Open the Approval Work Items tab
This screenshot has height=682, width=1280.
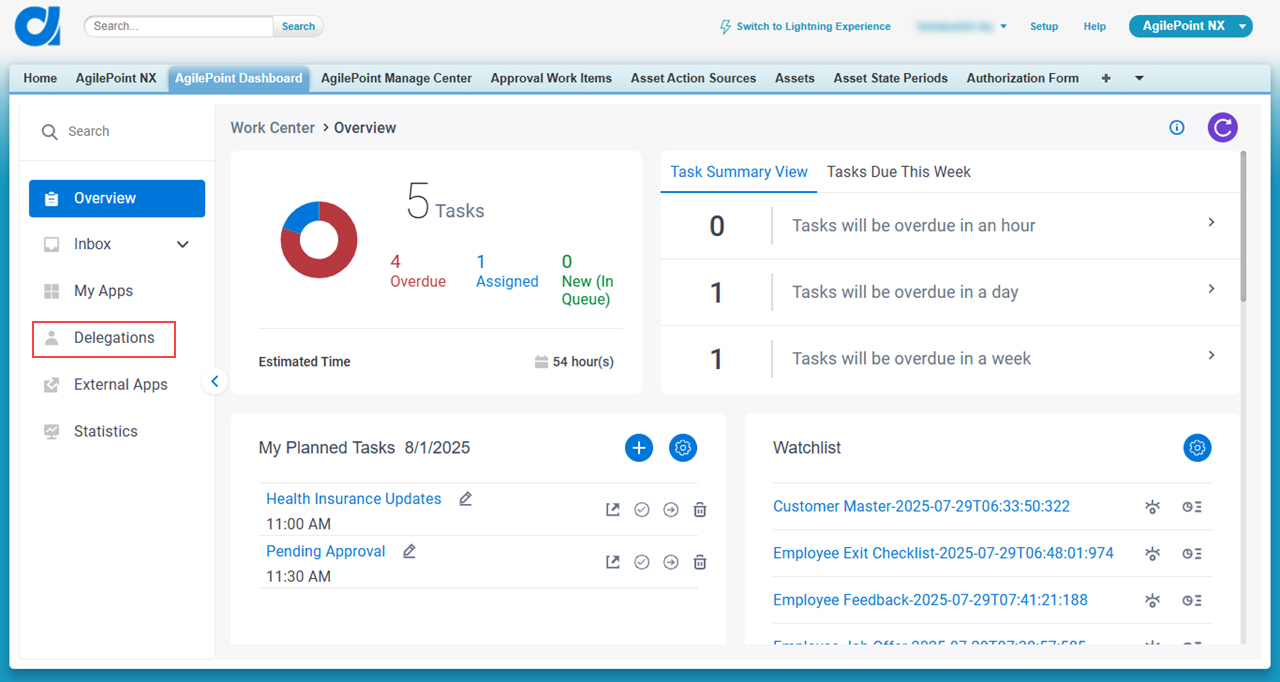click(551, 78)
